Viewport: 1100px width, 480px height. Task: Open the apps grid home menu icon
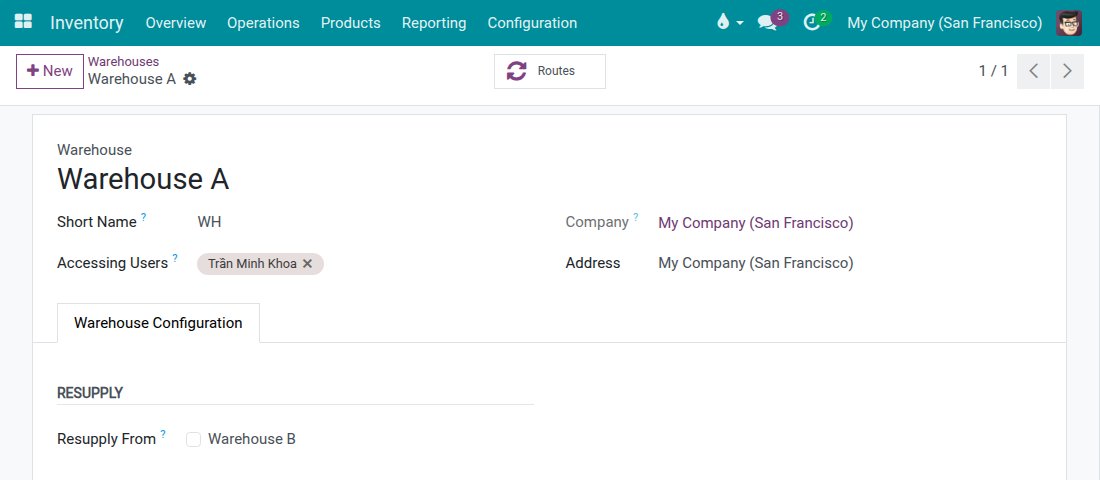pos(23,22)
